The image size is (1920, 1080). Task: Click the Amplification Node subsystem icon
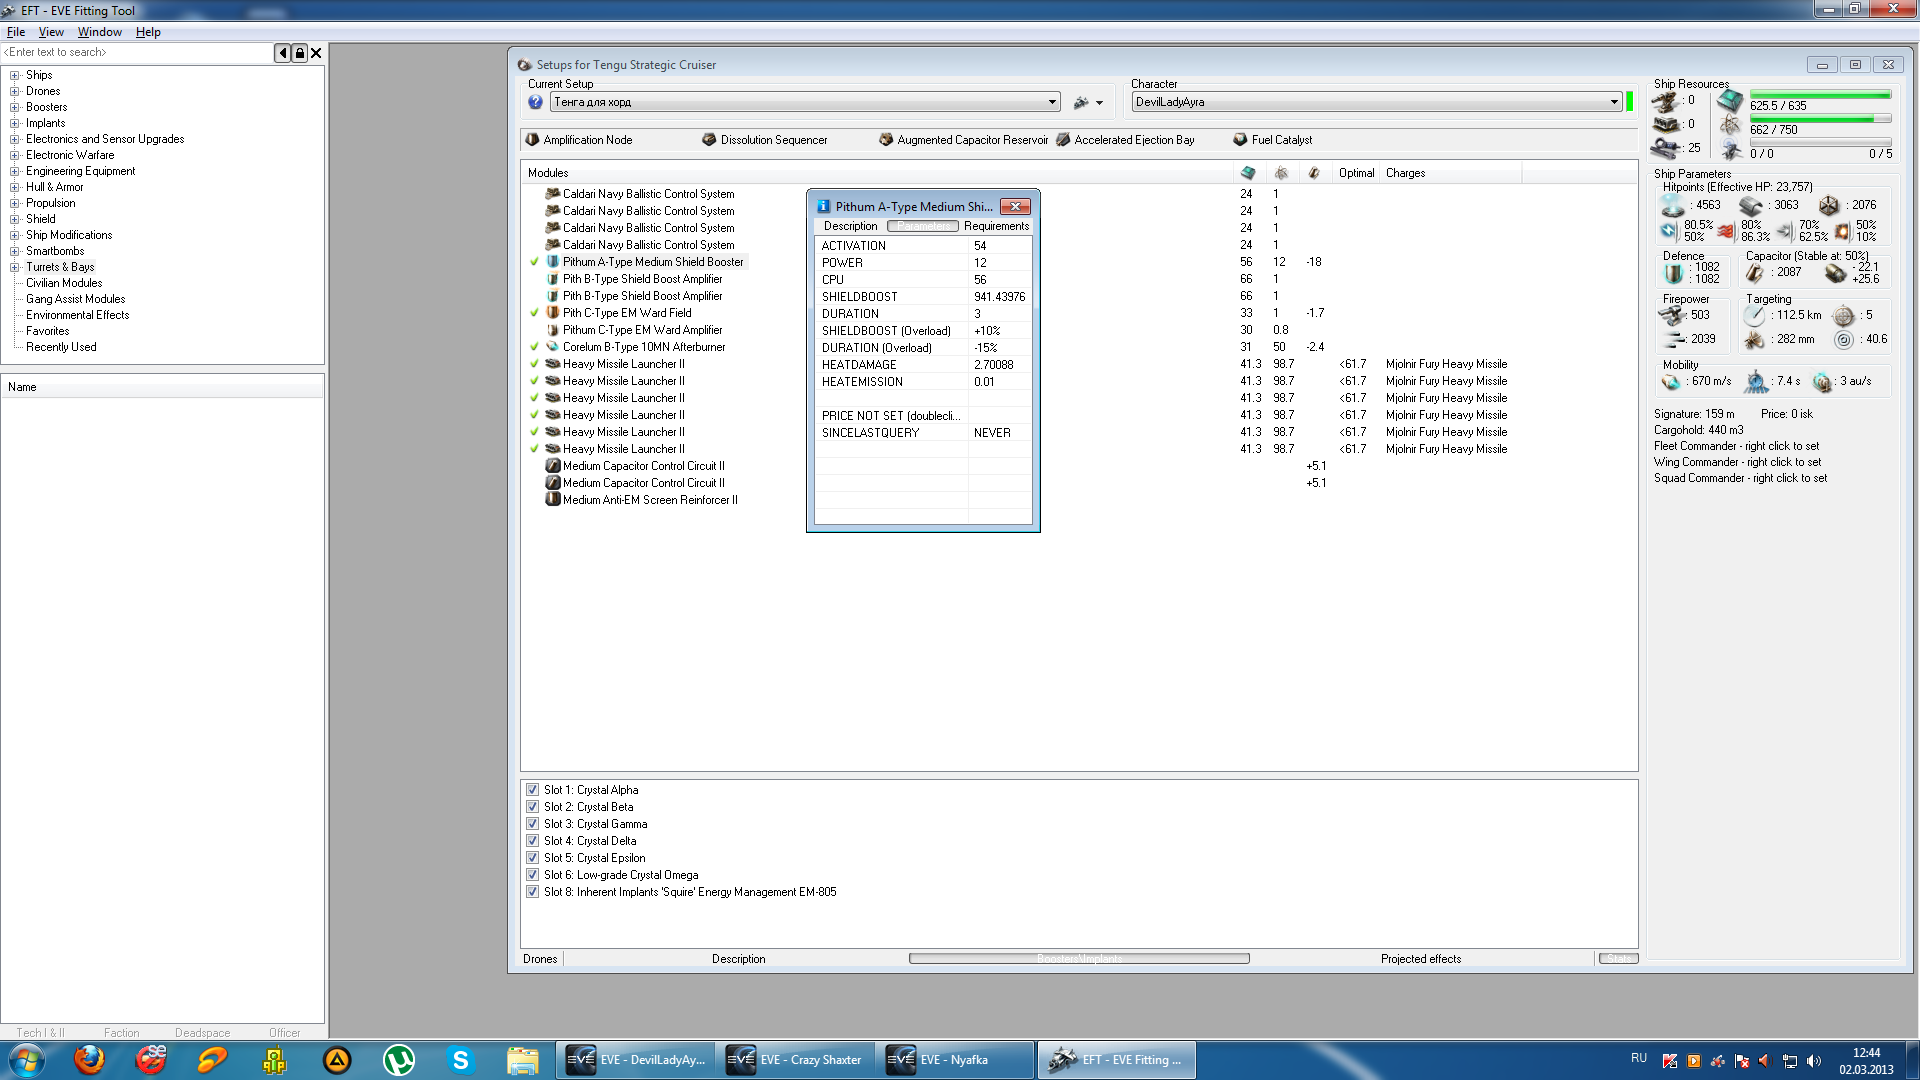click(x=532, y=140)
